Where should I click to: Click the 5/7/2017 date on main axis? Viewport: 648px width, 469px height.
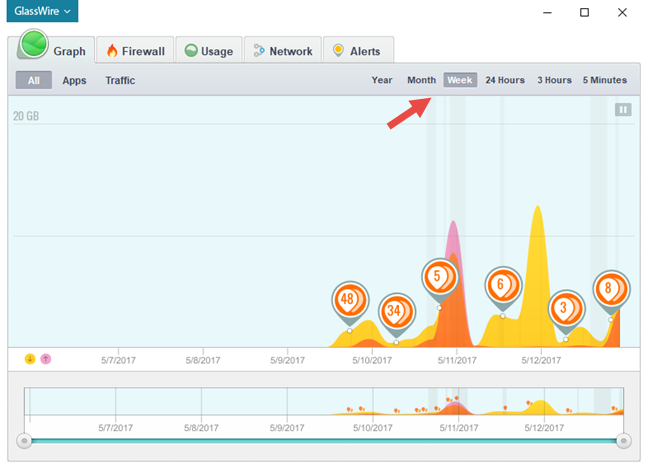tap(118, 360)
